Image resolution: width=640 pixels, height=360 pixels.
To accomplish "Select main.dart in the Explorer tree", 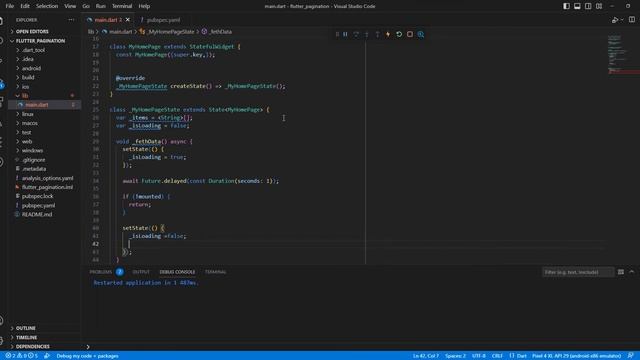I will 44,105.
